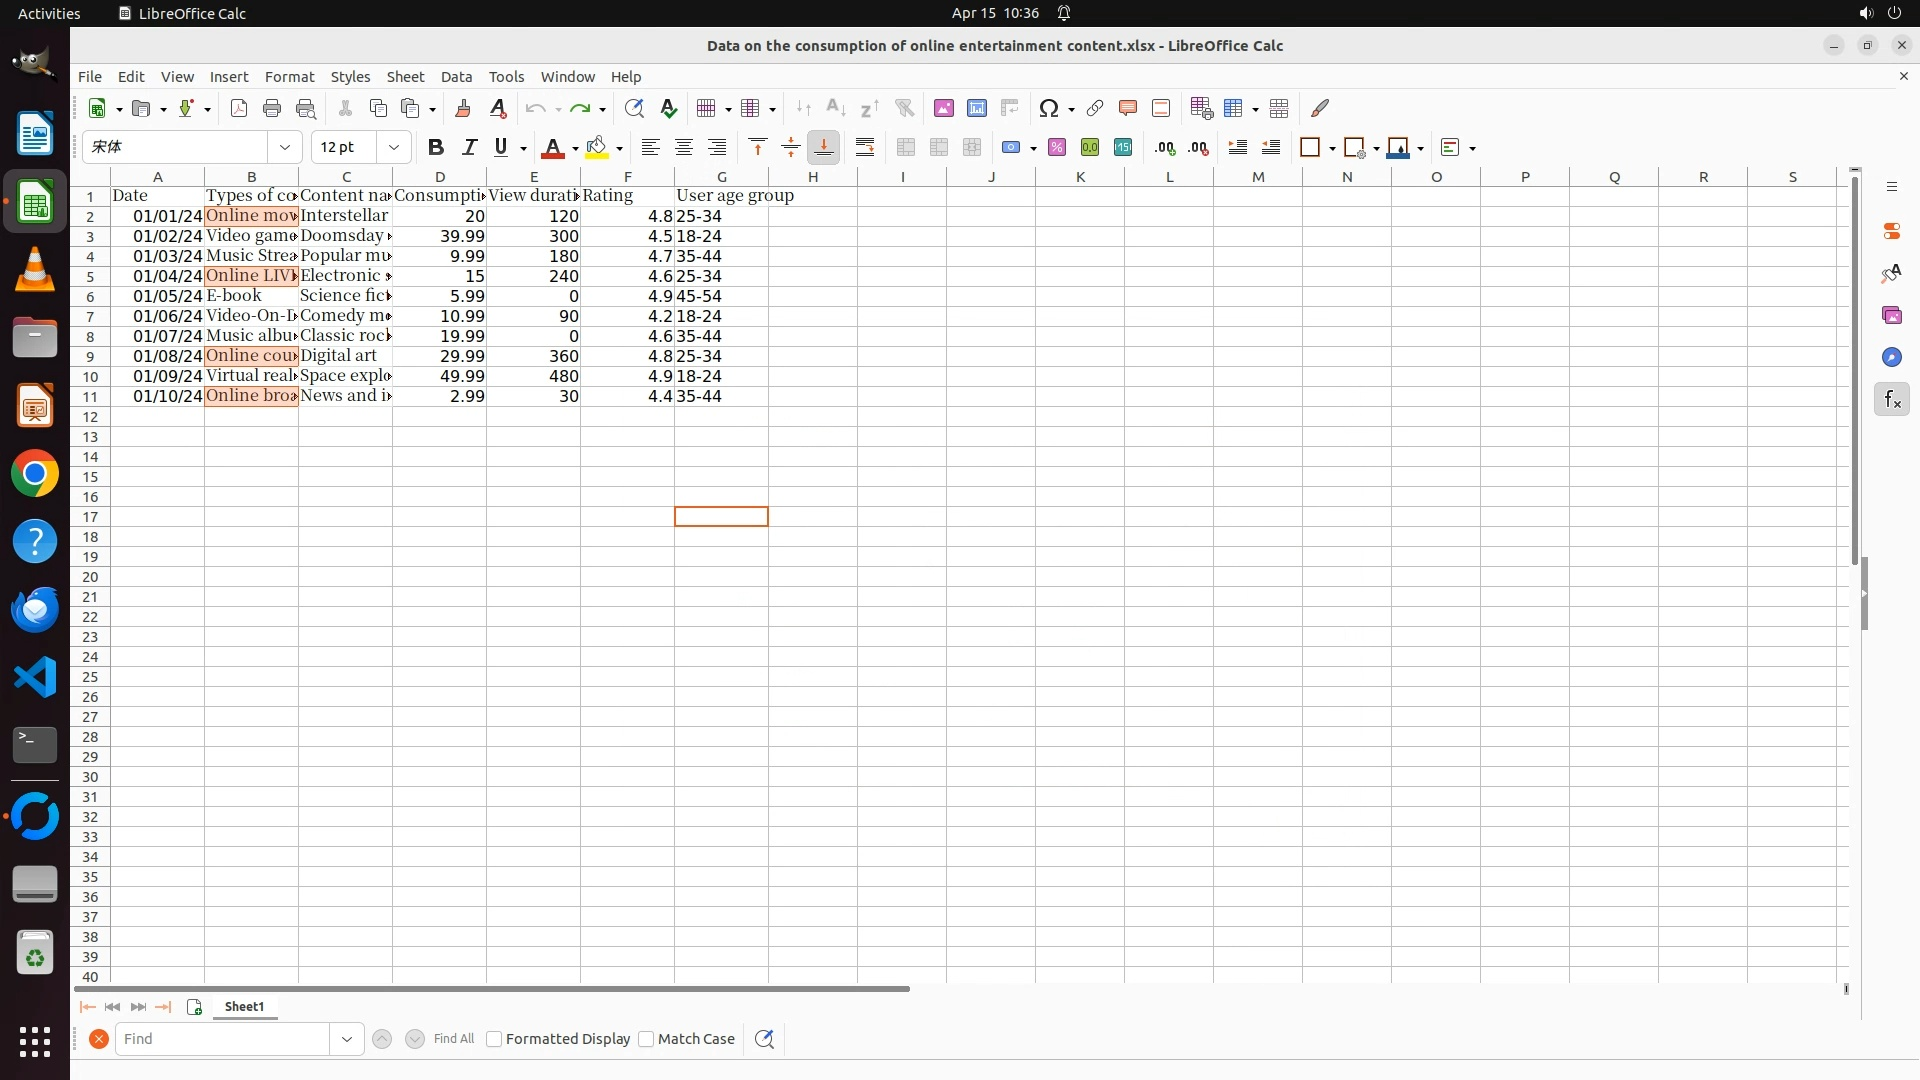Click the Wrap Text icon
Image resolution: width=1920 pixels, height=1080 pixels.
pyautogui.click(x=865, y=148)
